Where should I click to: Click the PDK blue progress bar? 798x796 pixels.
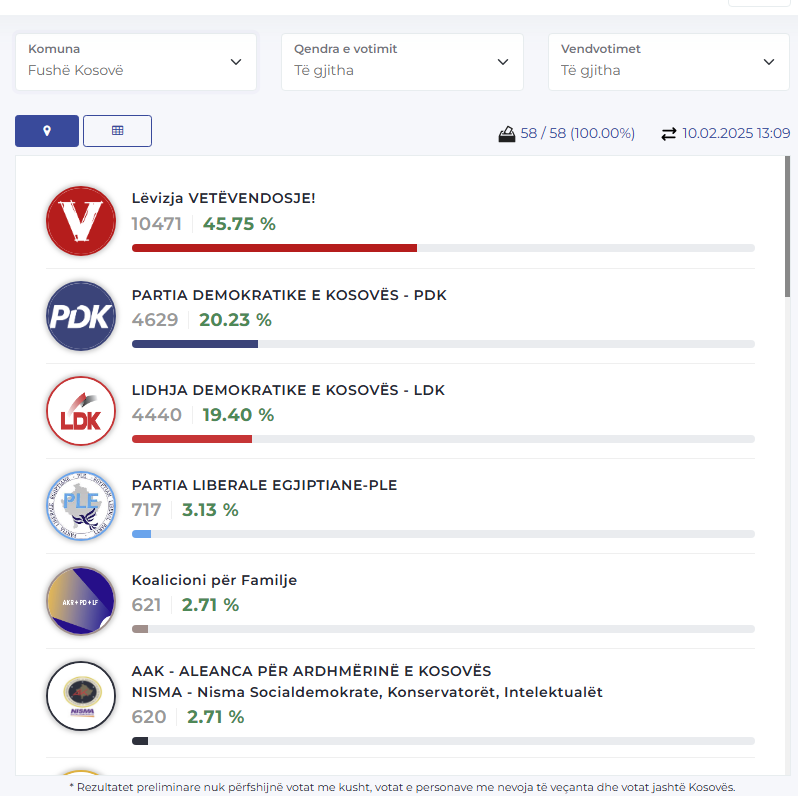pos(195,343)
